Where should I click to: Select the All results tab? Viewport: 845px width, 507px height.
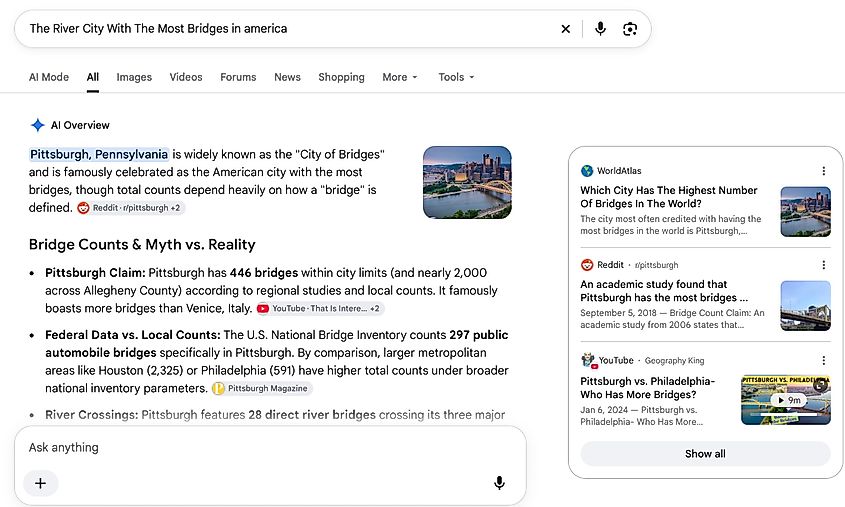93,77
